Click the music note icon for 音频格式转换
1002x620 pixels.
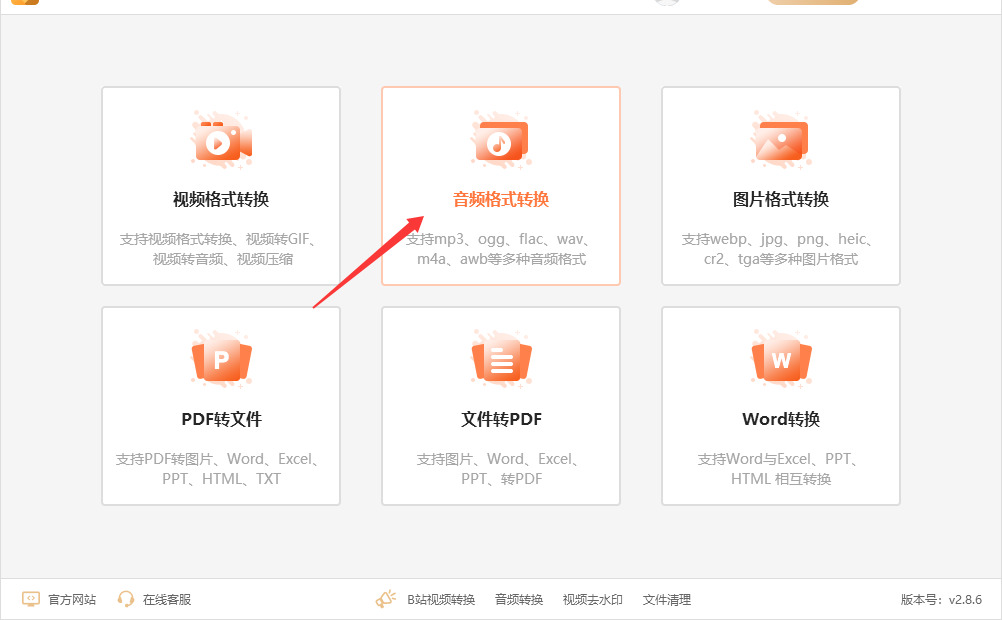[x=501, y=141]
